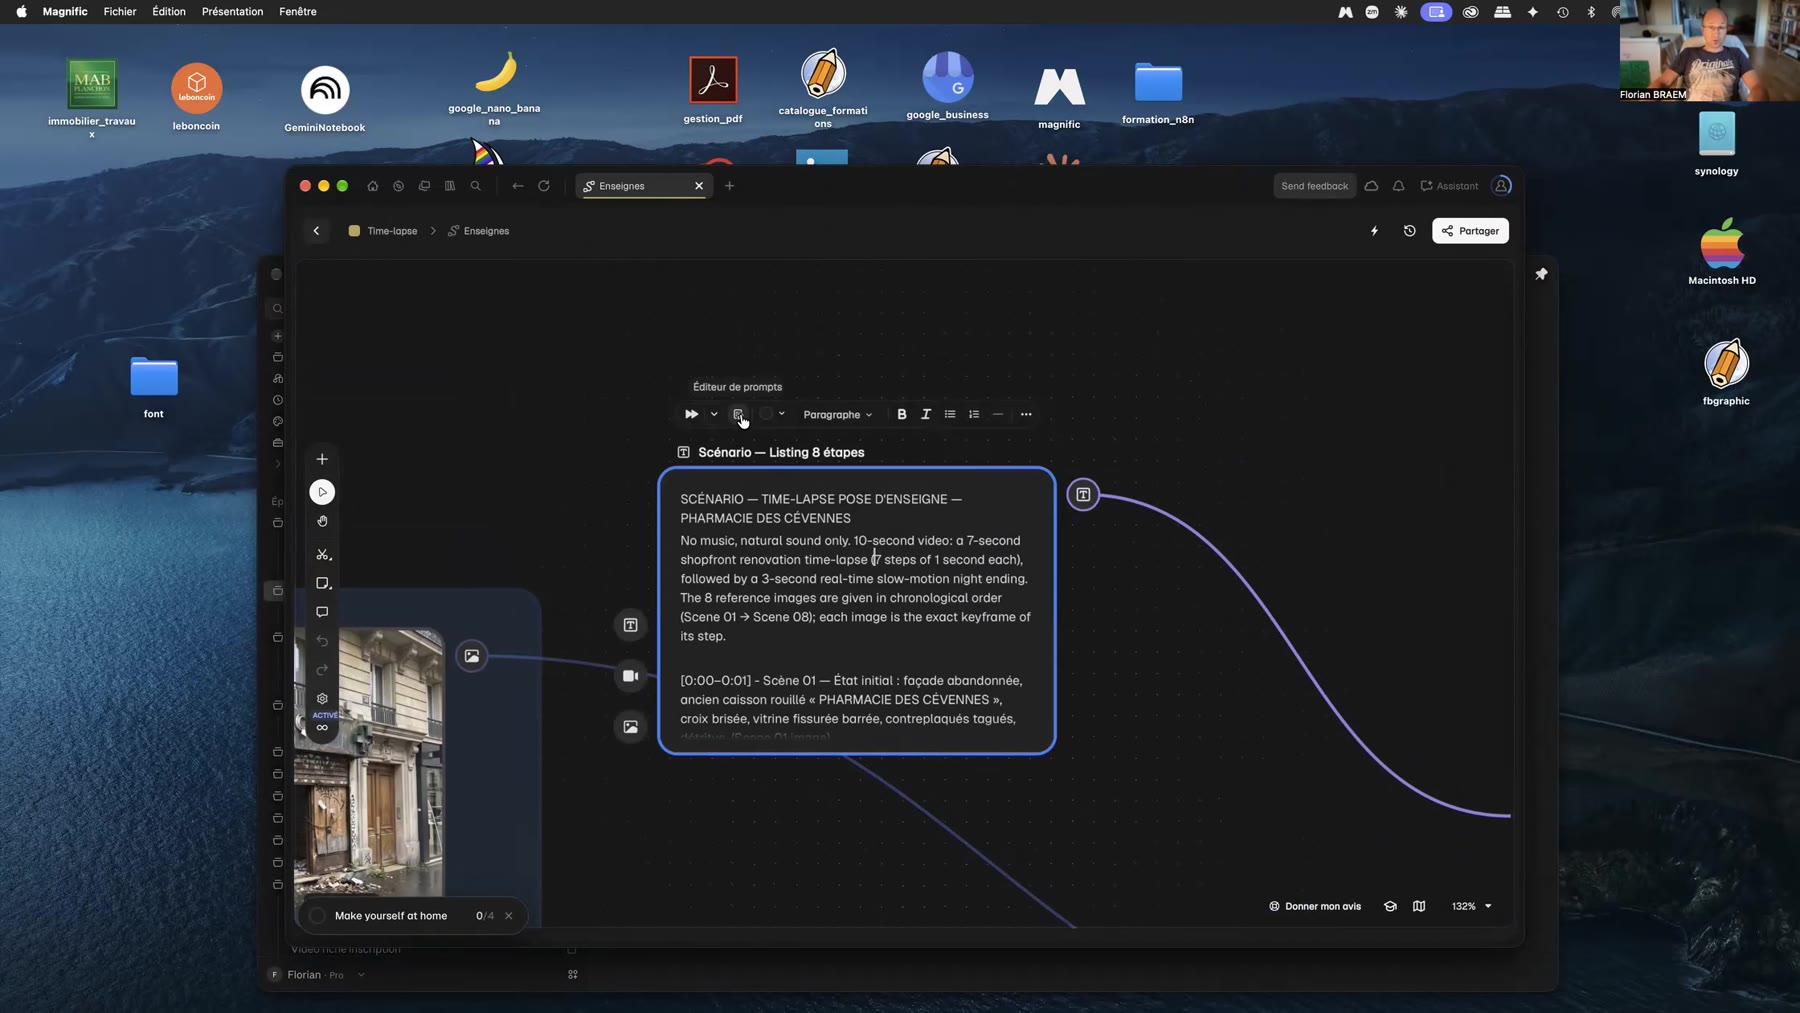The height and width of the screenshot is (1013, 1800).
Task: Select the sticky note tool
Action: tap(322, 583)
